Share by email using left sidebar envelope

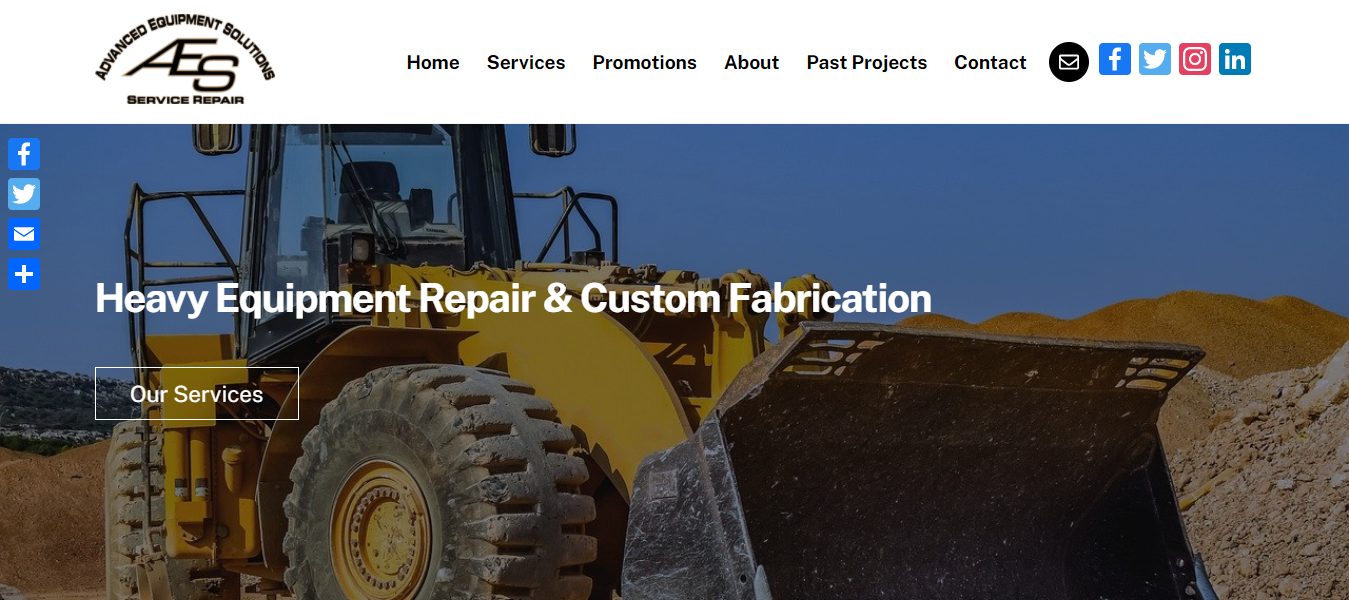tap(24, 234)
